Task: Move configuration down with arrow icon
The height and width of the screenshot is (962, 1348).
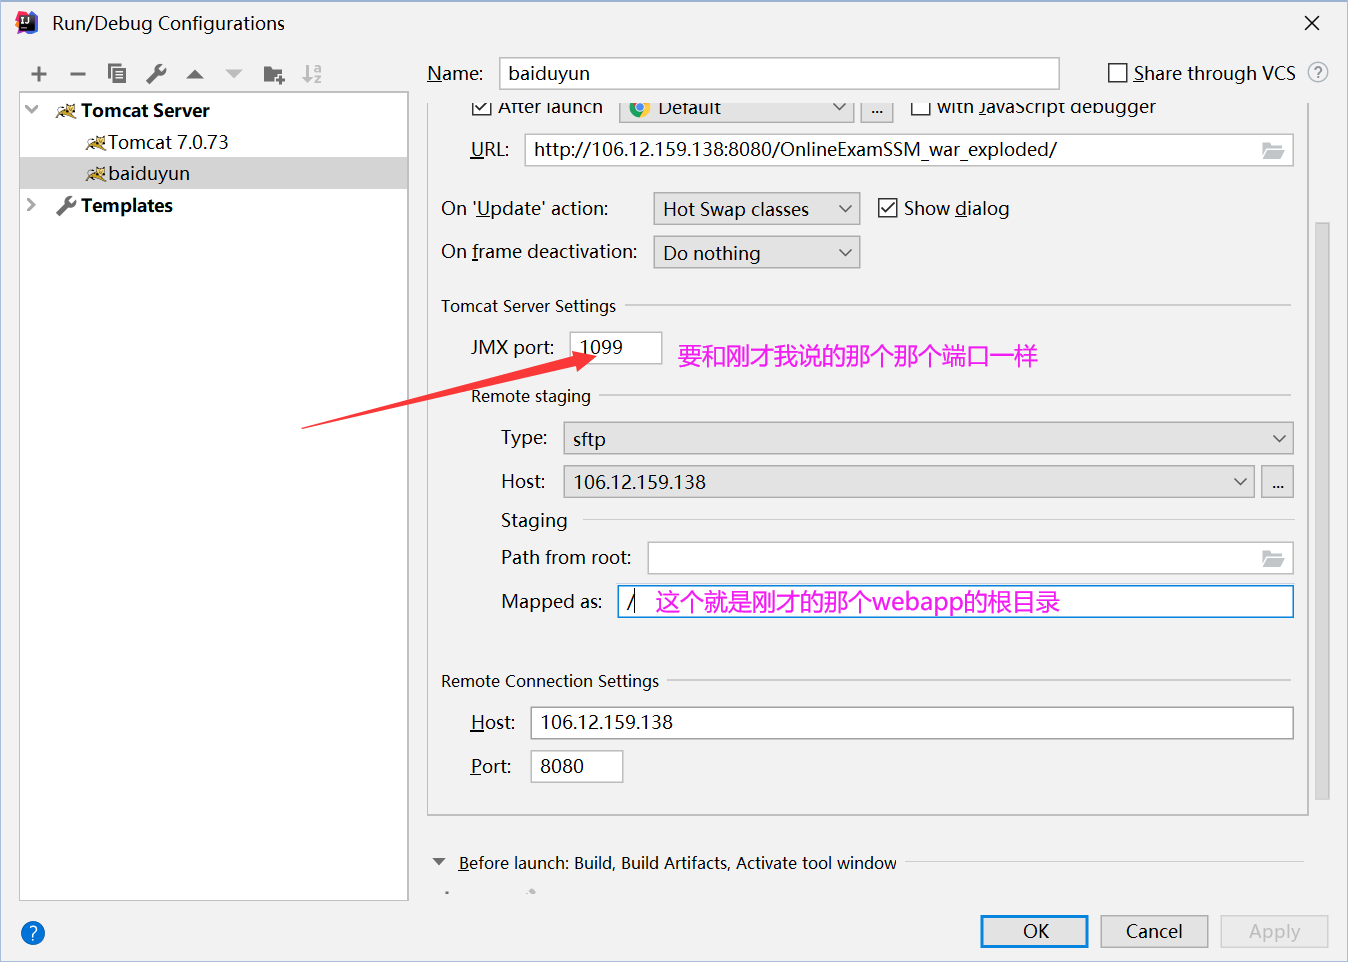Action: tap(234, 74)
